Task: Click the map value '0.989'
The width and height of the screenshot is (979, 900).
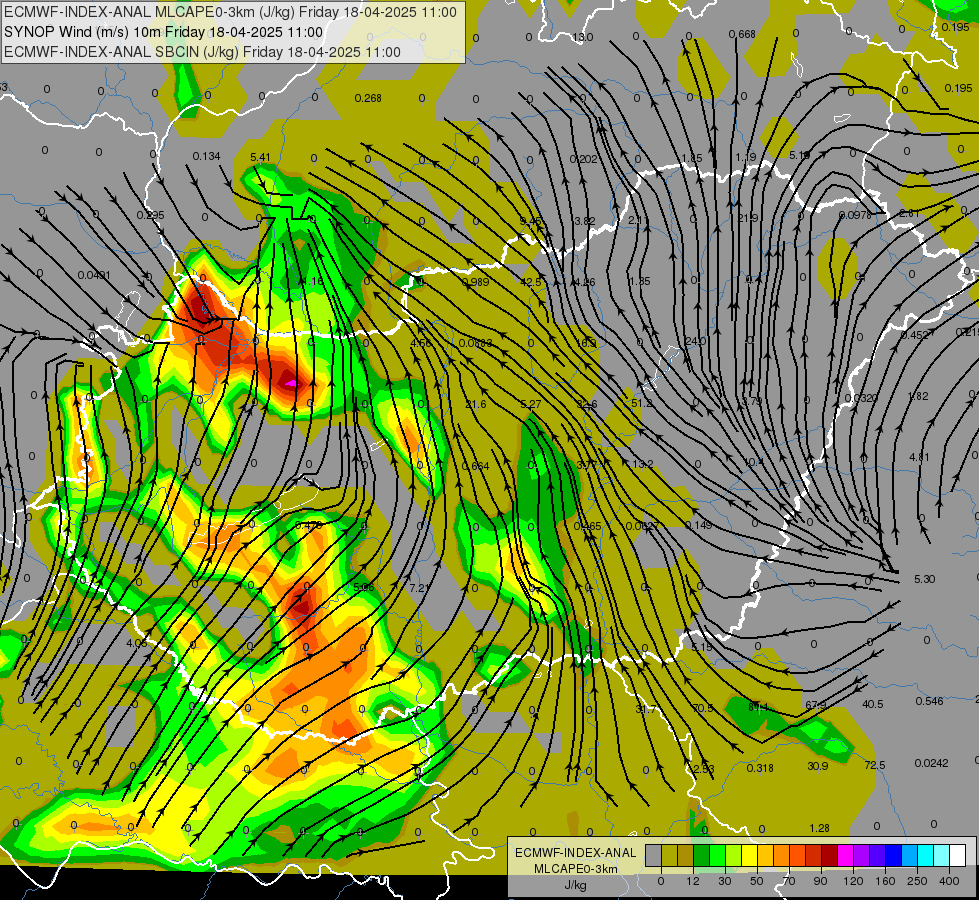Action: 476,282
